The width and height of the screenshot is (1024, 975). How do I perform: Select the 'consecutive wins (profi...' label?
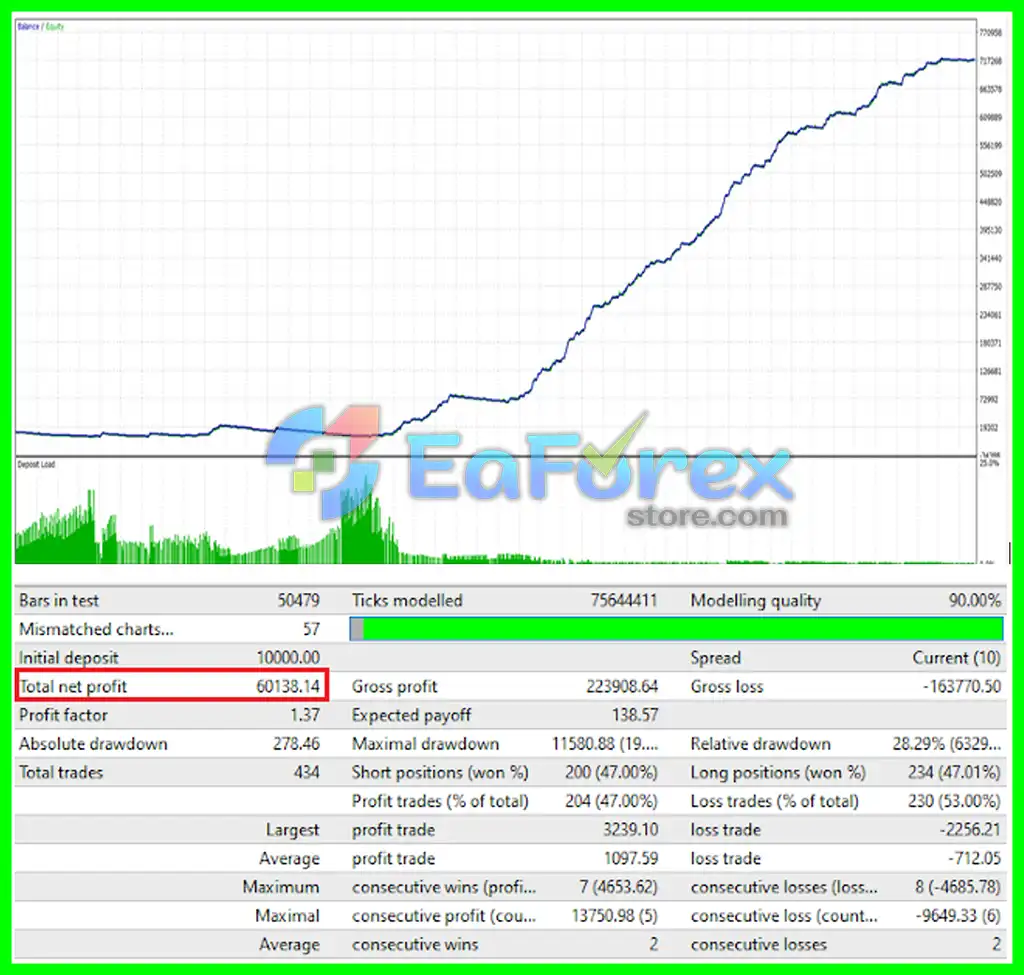point(444,887)
